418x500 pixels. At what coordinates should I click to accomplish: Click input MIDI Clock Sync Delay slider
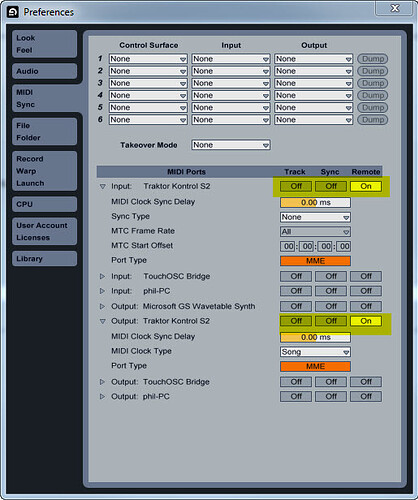tap(315, 202)
